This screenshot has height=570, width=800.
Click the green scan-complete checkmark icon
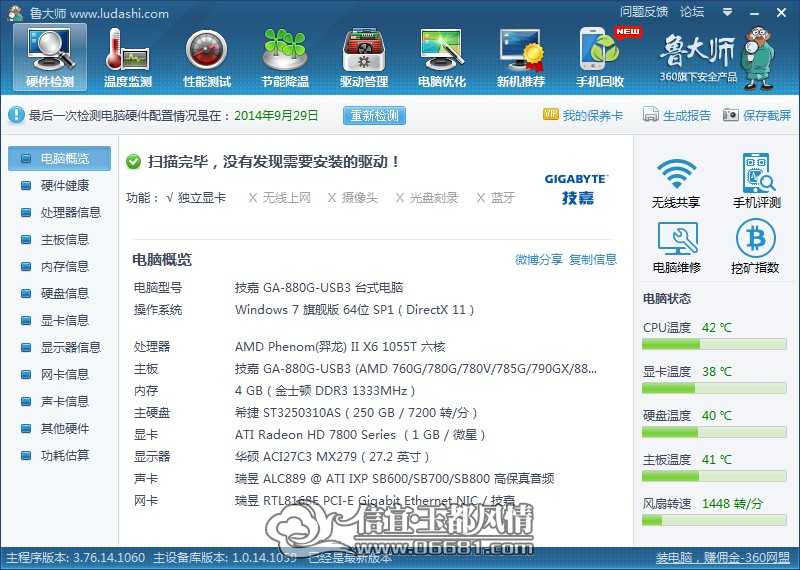click(133, 162)
